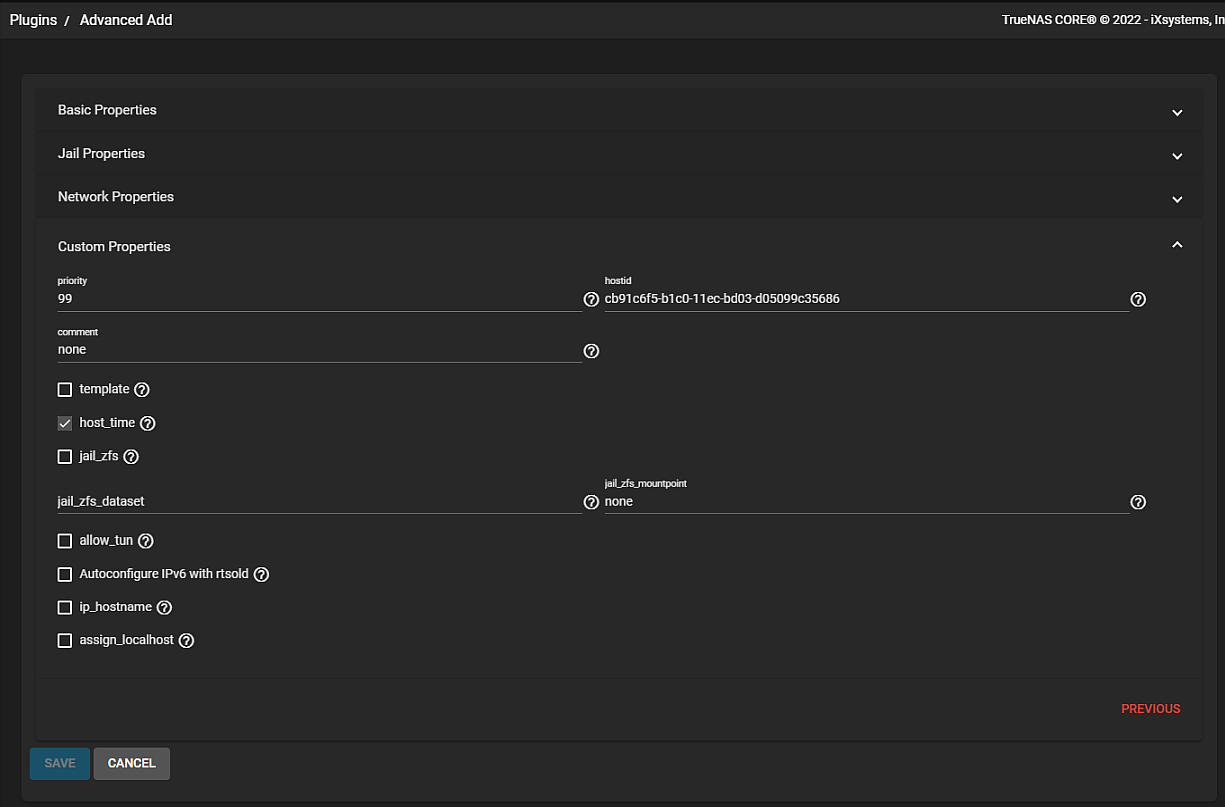Click help icon beside hostid field
1225x807 pixels.
tap(1138, 299)
